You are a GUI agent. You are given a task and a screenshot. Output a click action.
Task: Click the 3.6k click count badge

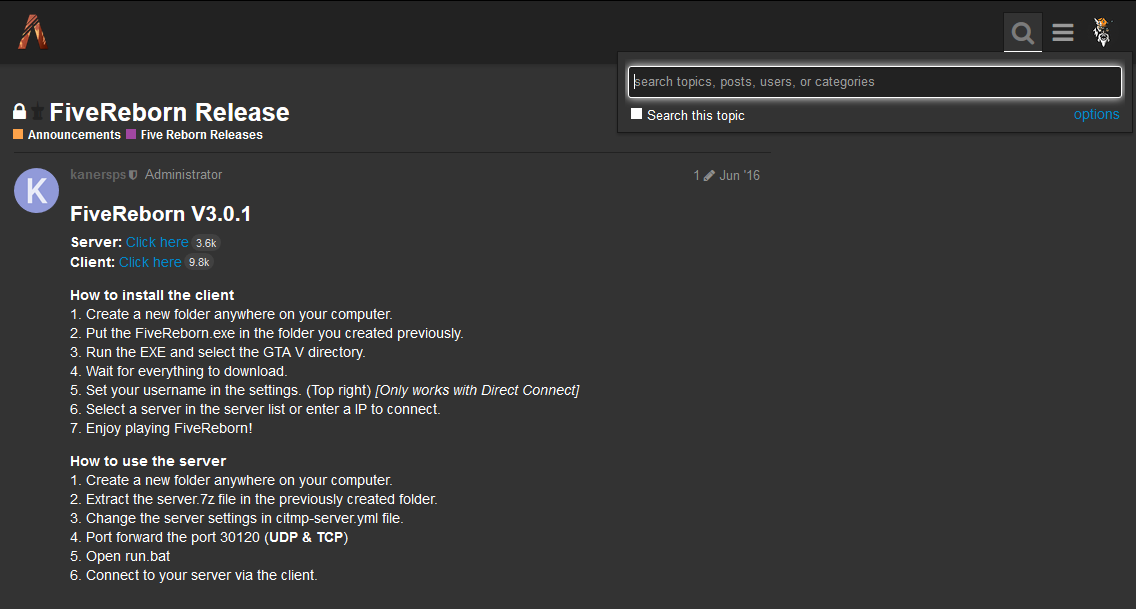(x=205, y=242)
